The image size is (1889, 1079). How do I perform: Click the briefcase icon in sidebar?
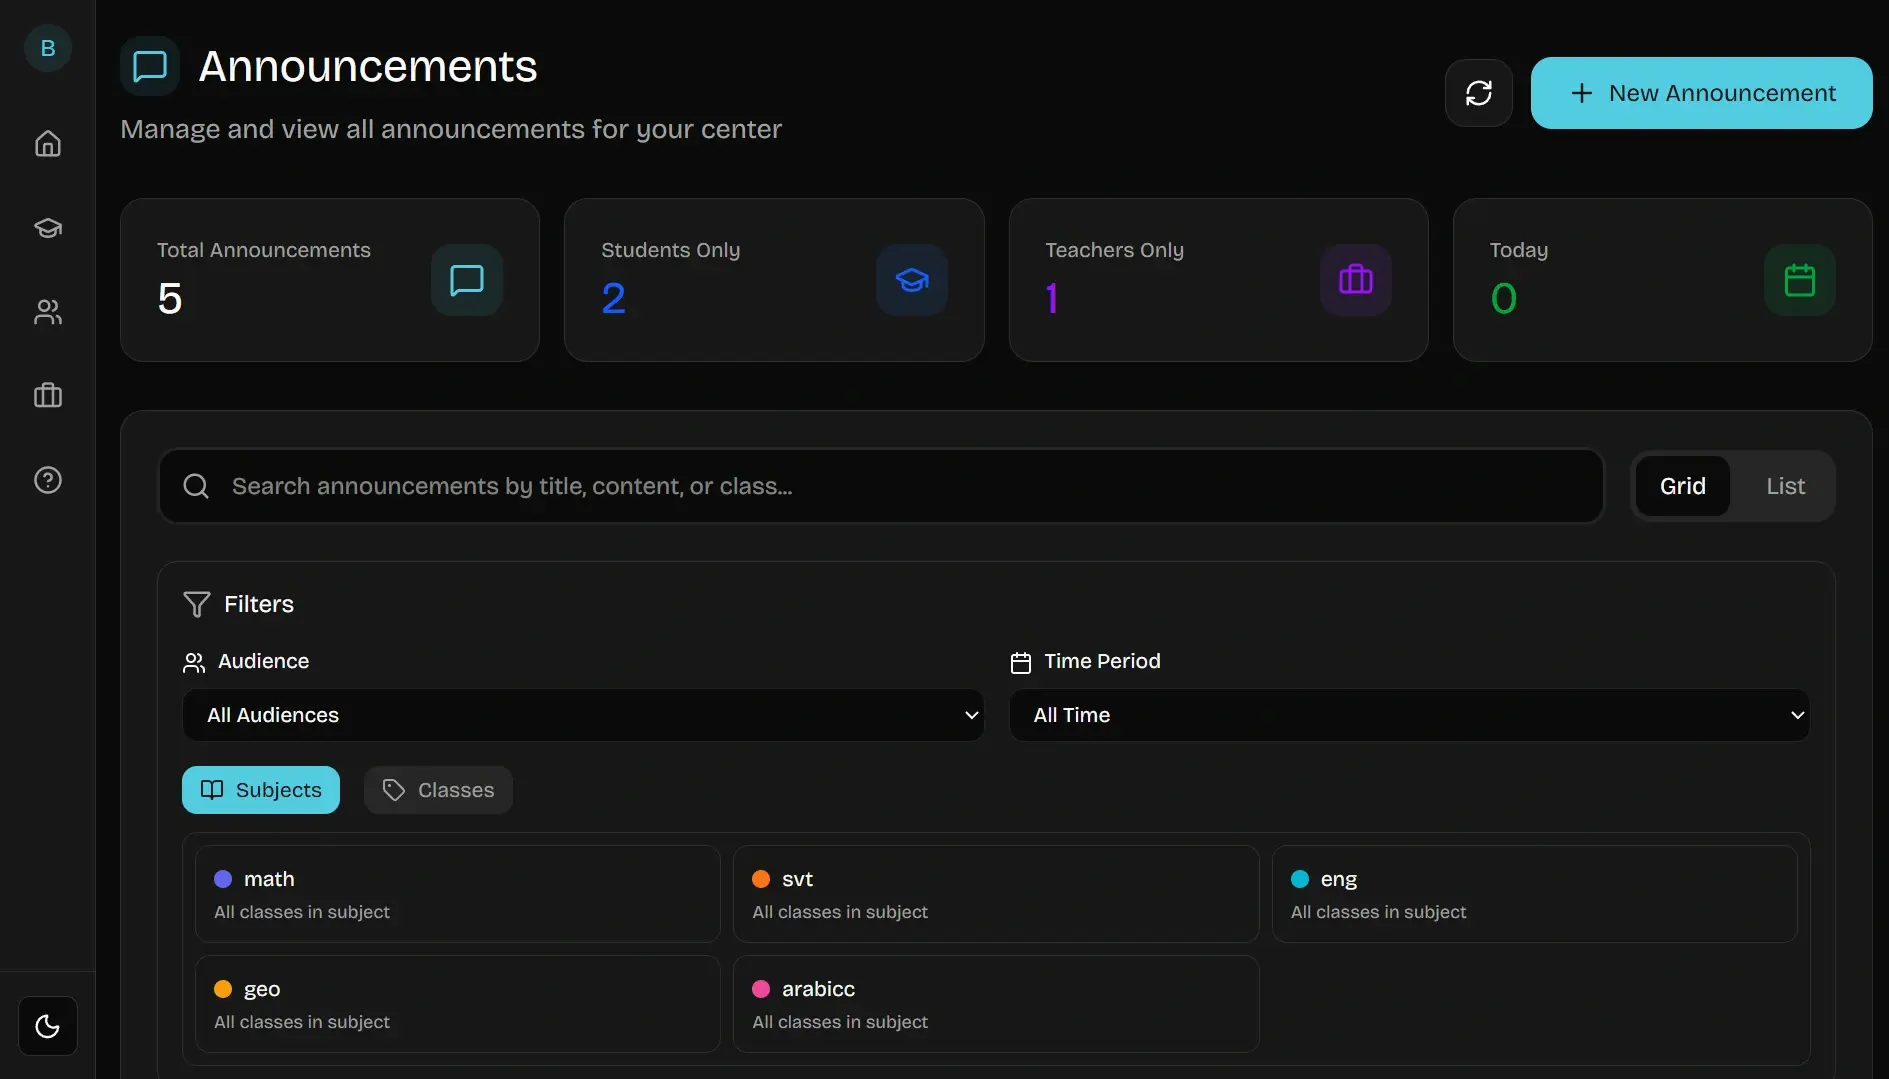click(x=48, y=396)
